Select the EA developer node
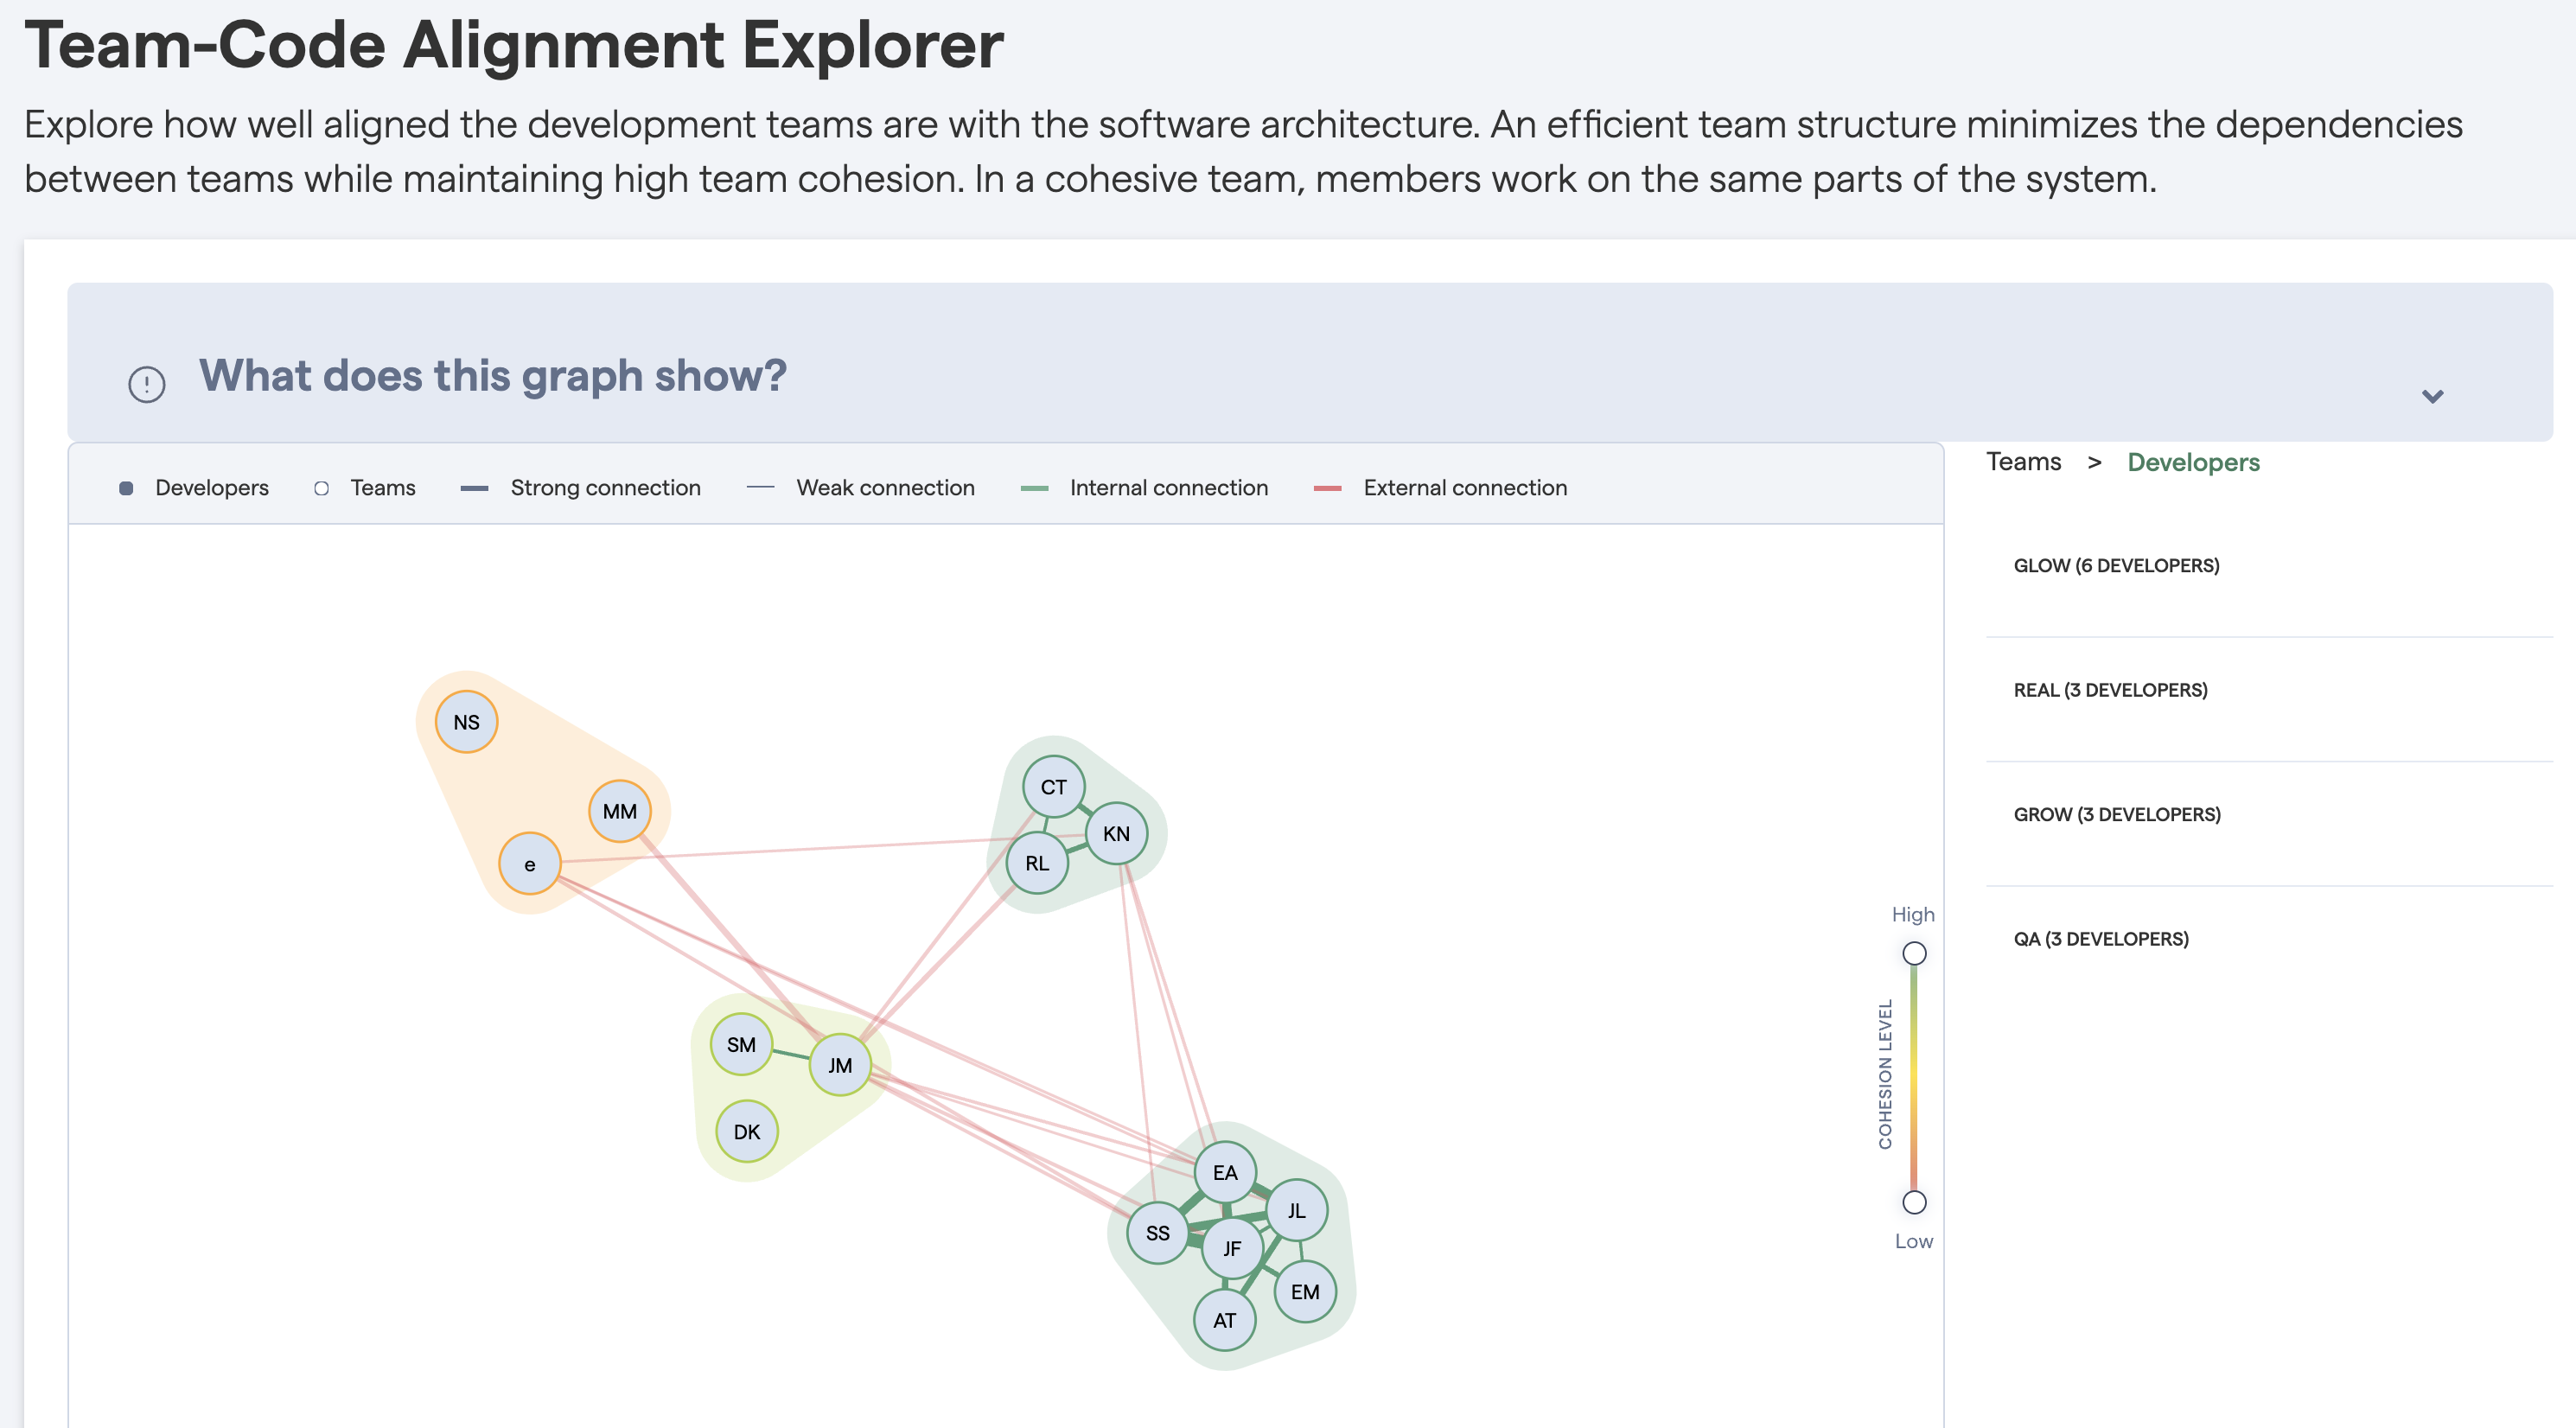 click(x=1225, y=1172)
